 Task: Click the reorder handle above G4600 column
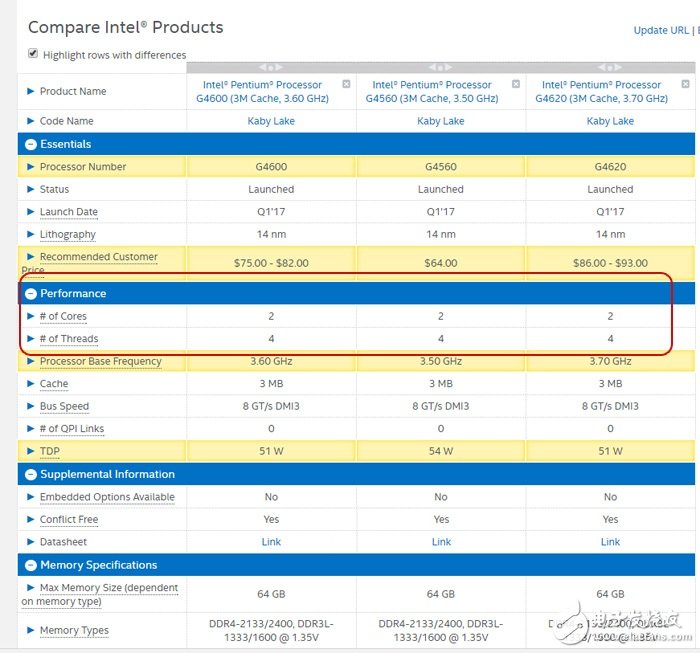271,68
